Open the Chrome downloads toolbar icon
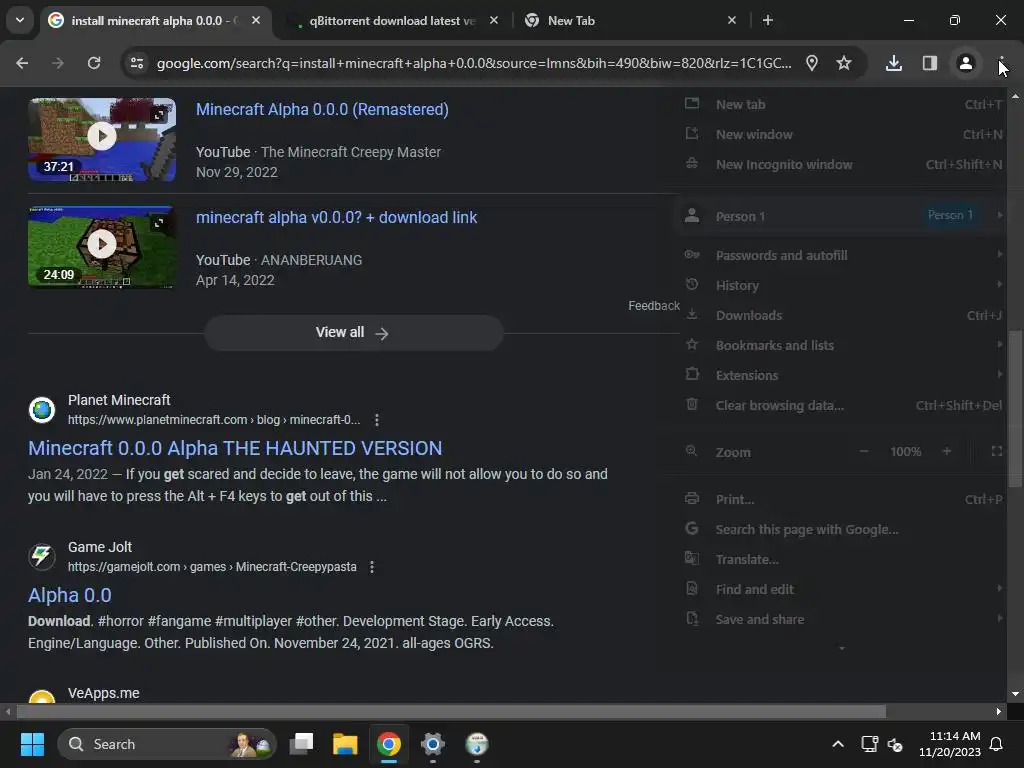The width and height of the screenshot is (1024, 768). point(894,63)
